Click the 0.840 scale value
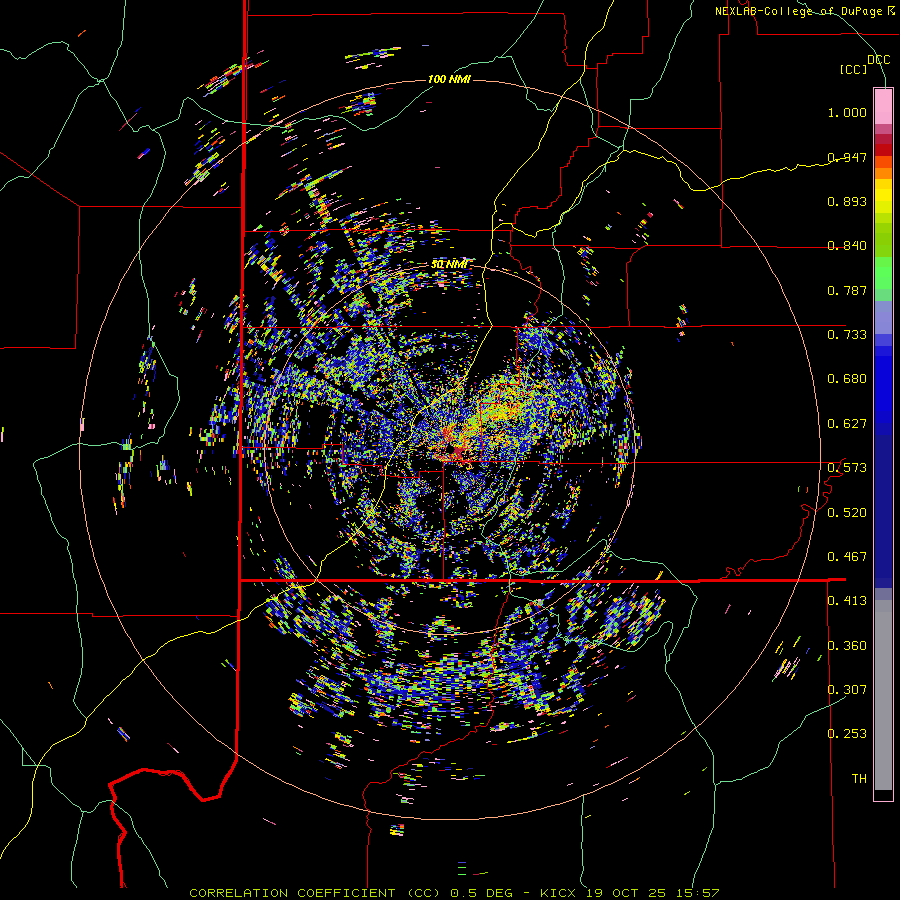The image size is (900, 900). [847, 246]
